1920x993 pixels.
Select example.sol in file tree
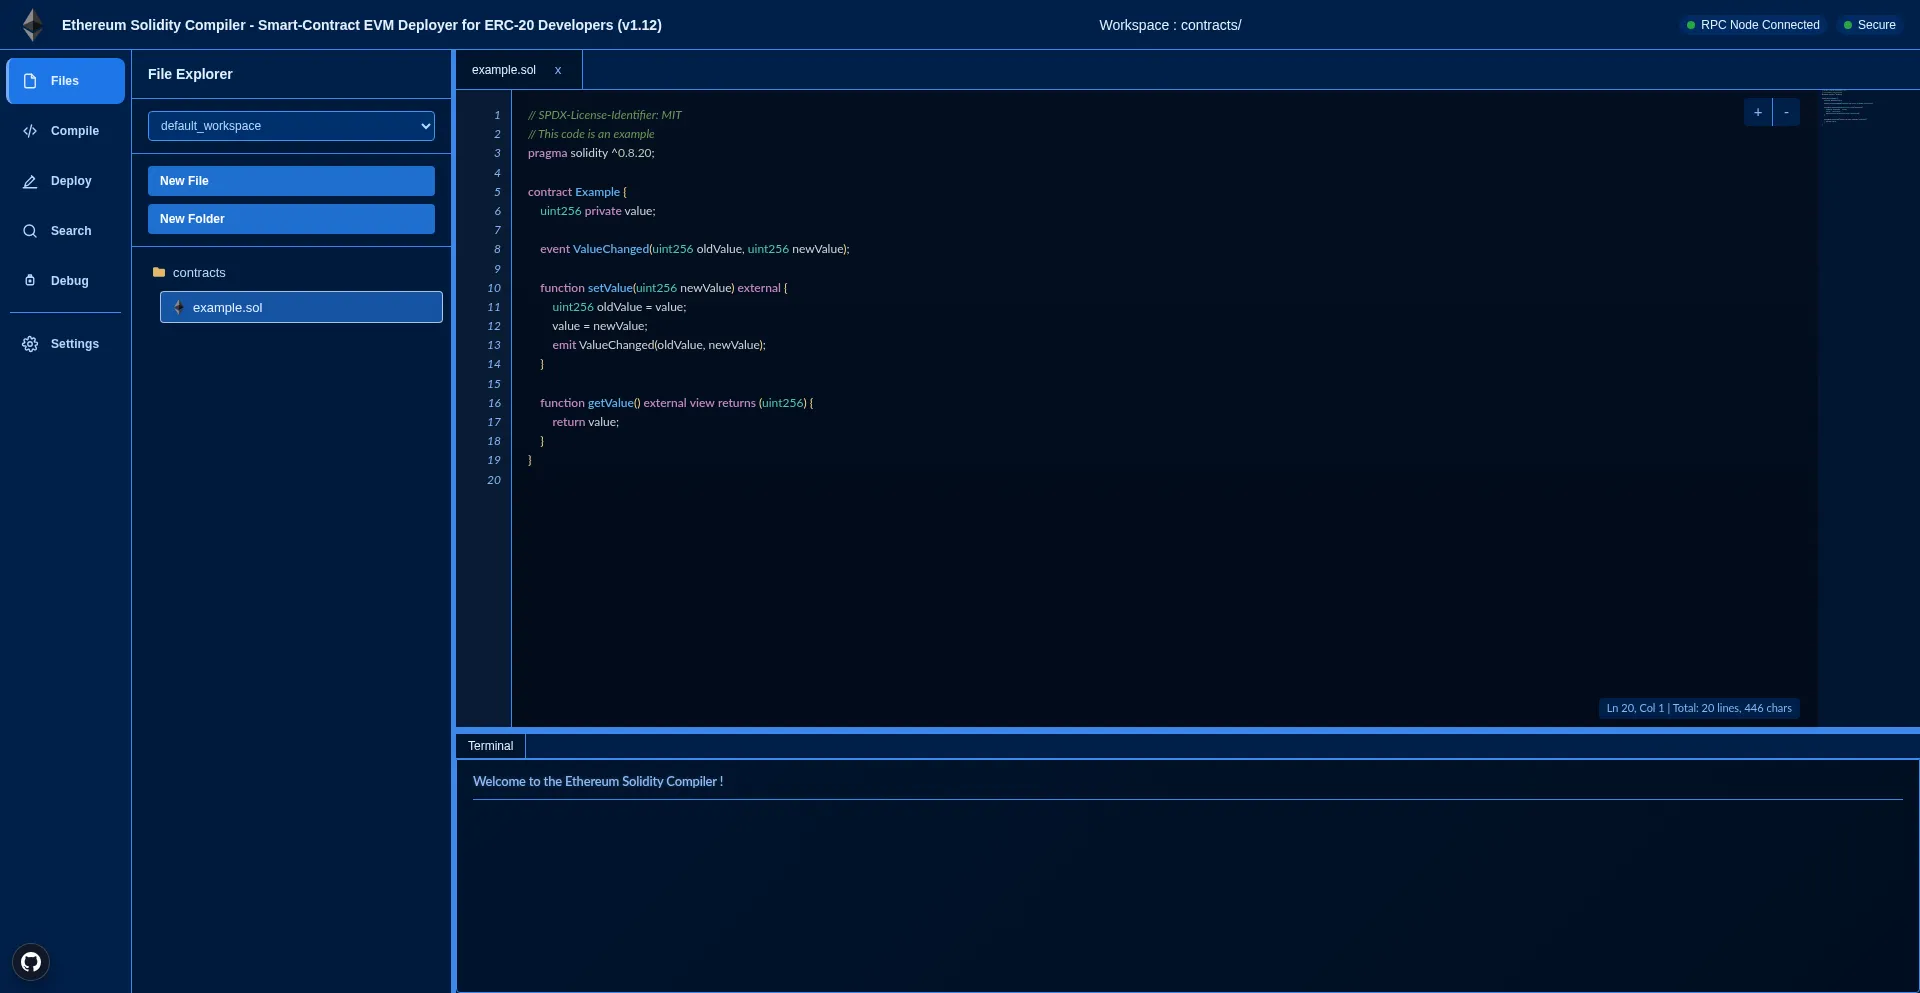click(301, 307)
